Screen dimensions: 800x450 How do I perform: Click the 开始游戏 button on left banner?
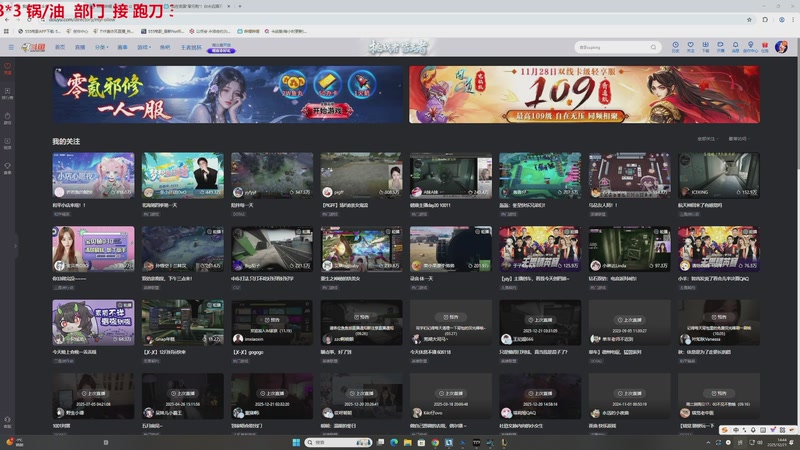point(327,111)
